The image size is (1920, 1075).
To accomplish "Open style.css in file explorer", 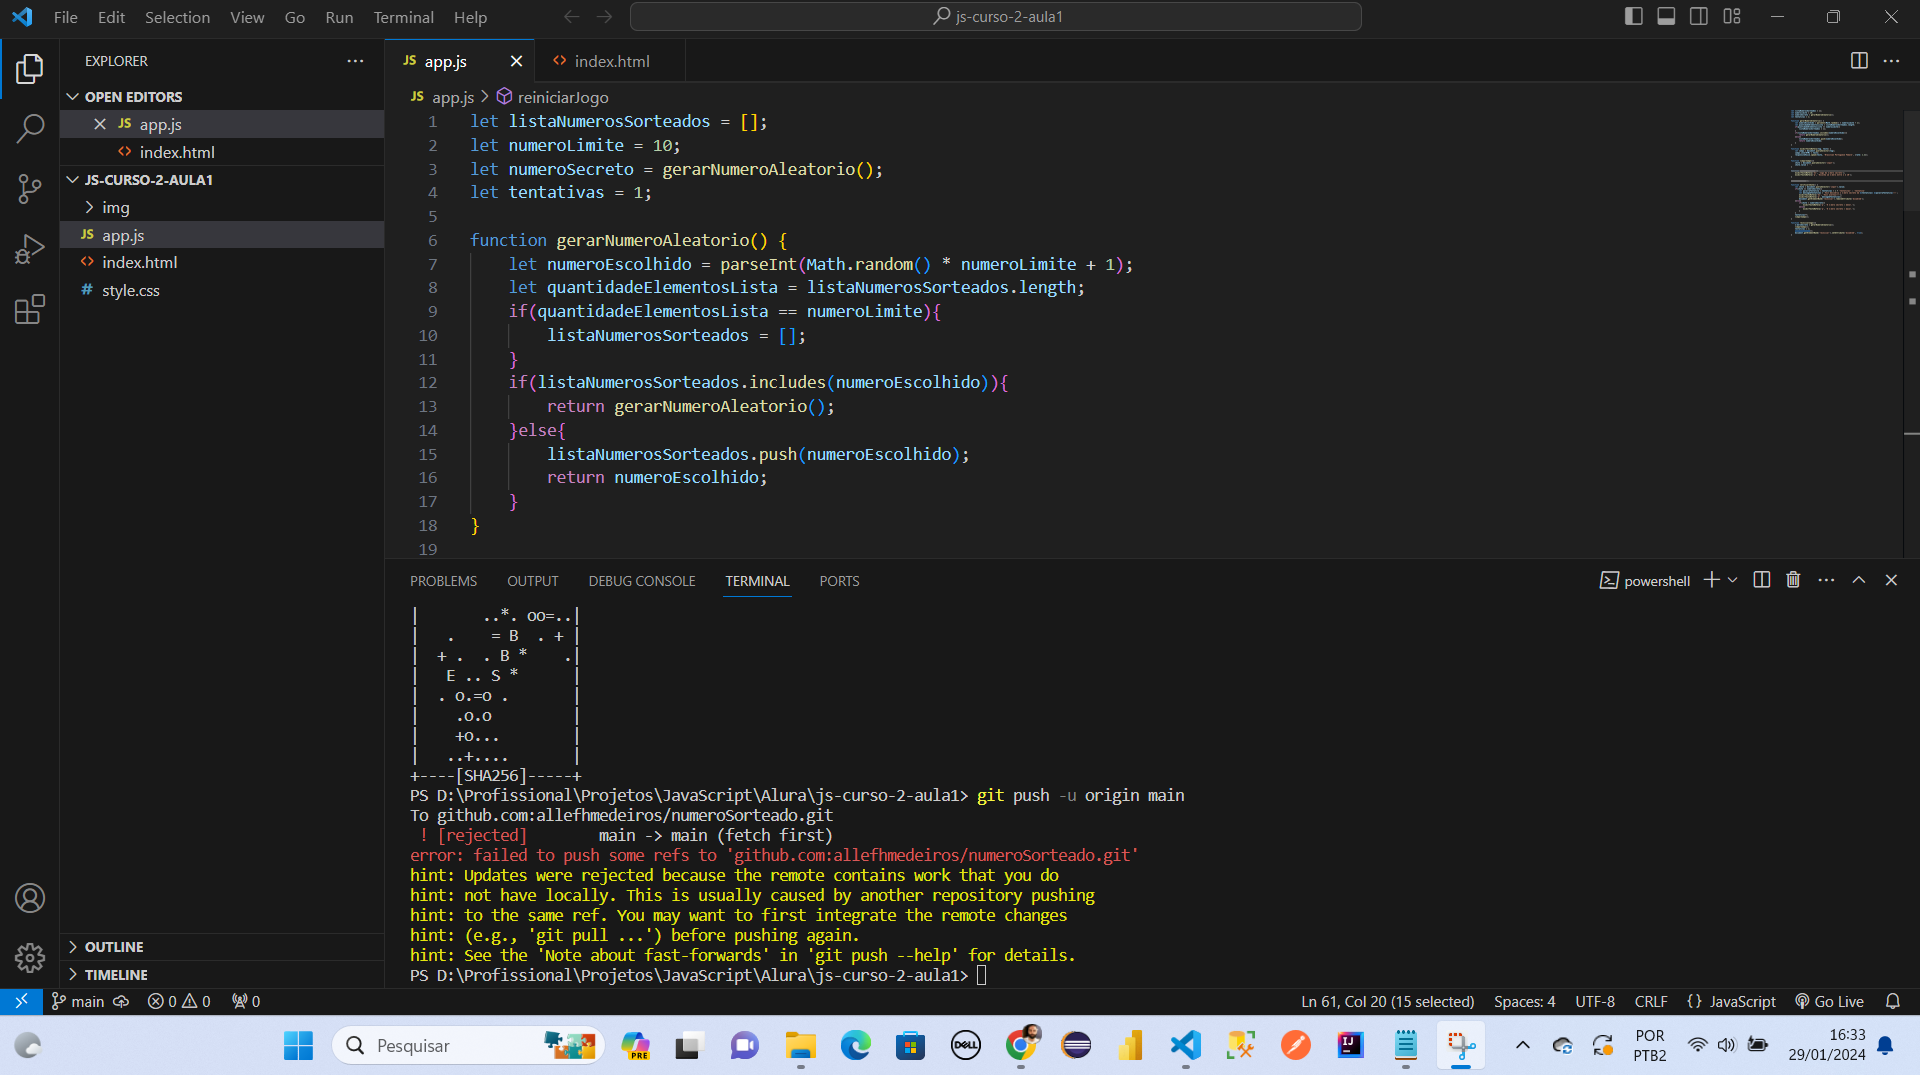I will tap(222, 290).
